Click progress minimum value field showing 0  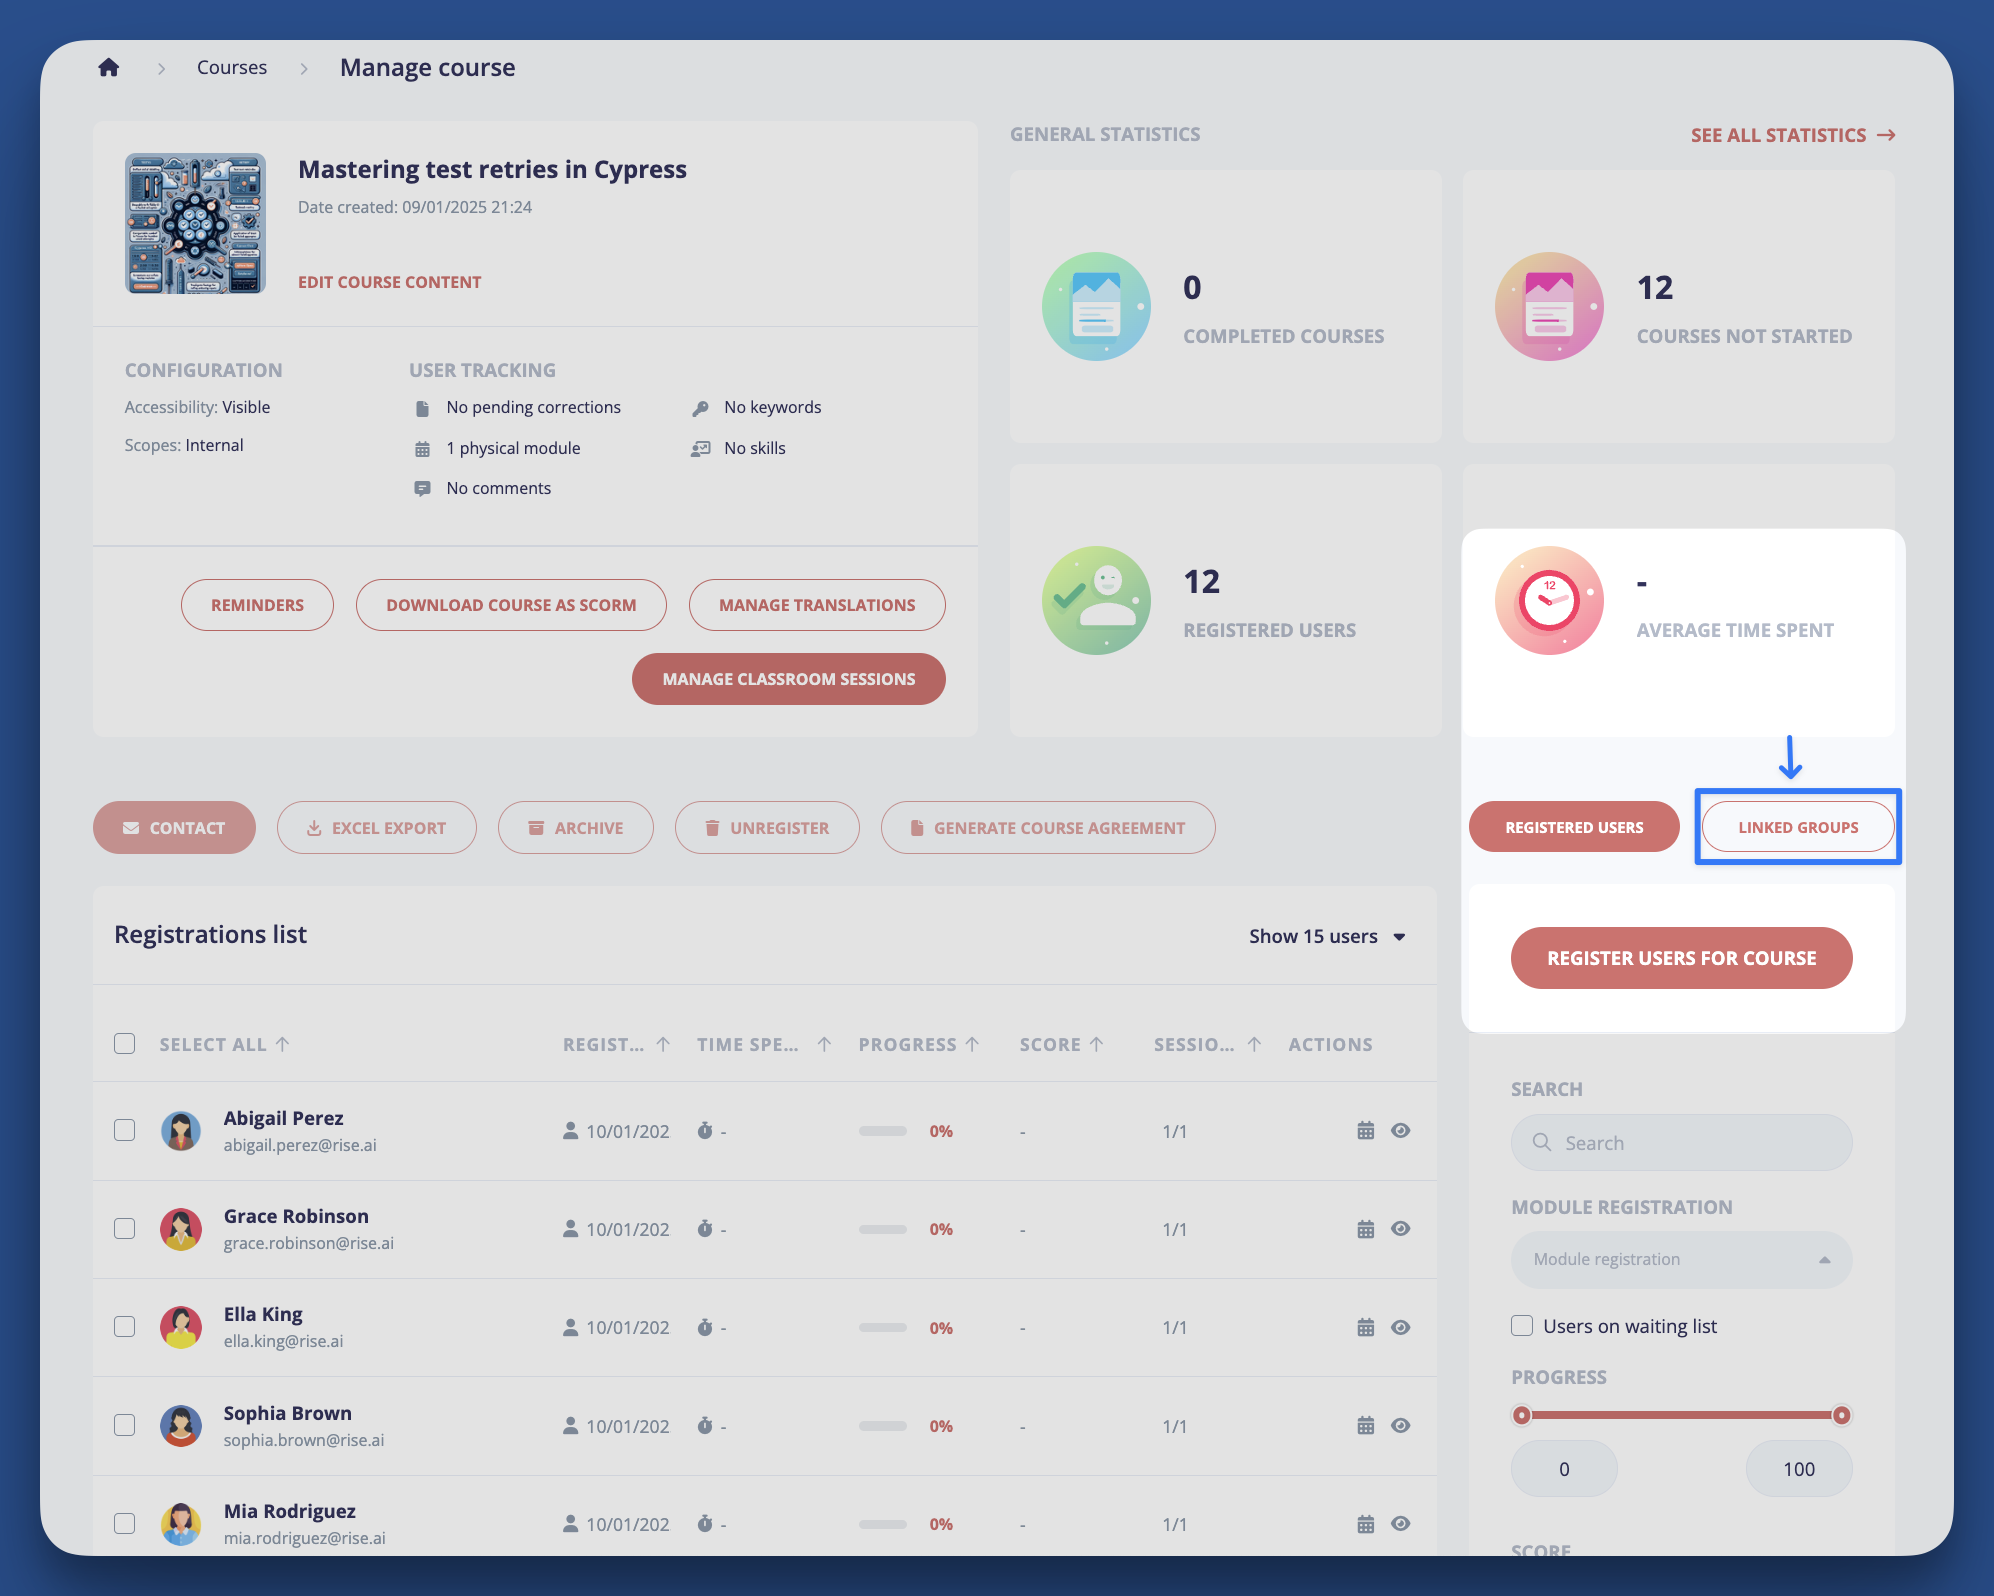[x=1564, y=1468]
